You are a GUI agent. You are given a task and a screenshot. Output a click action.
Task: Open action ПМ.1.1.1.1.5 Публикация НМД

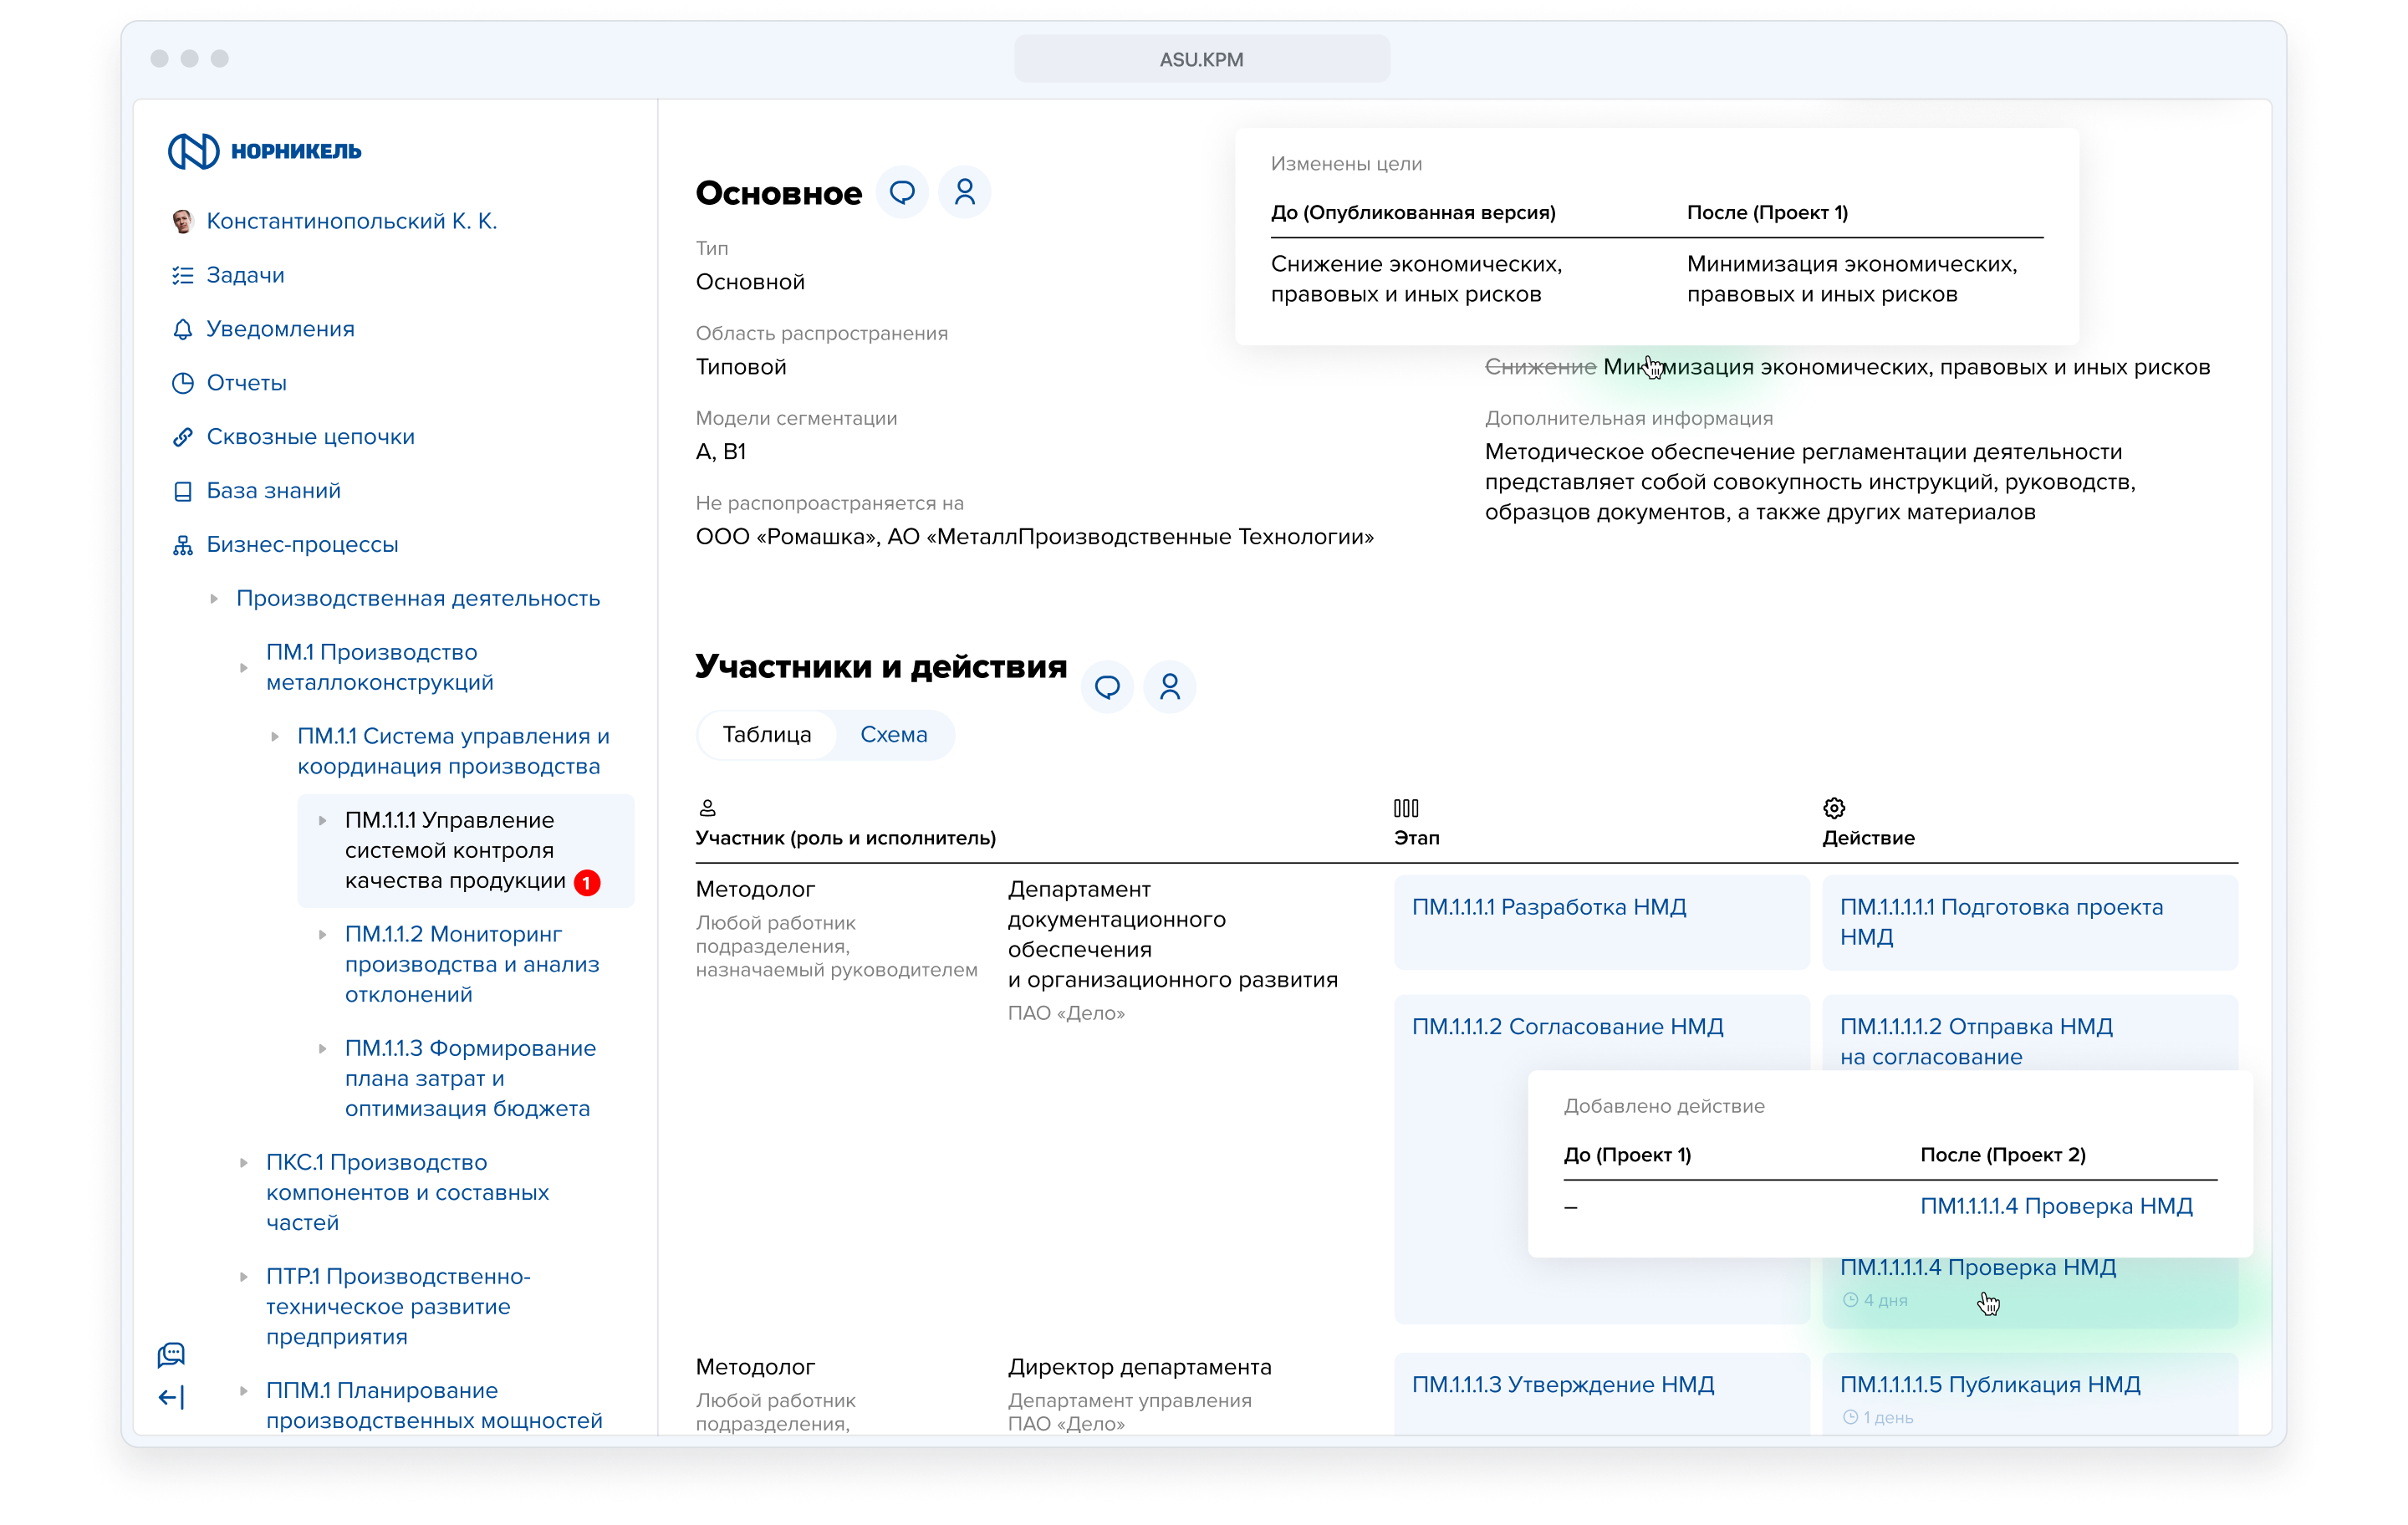pyautogui.click(x=1989, y=1384)
